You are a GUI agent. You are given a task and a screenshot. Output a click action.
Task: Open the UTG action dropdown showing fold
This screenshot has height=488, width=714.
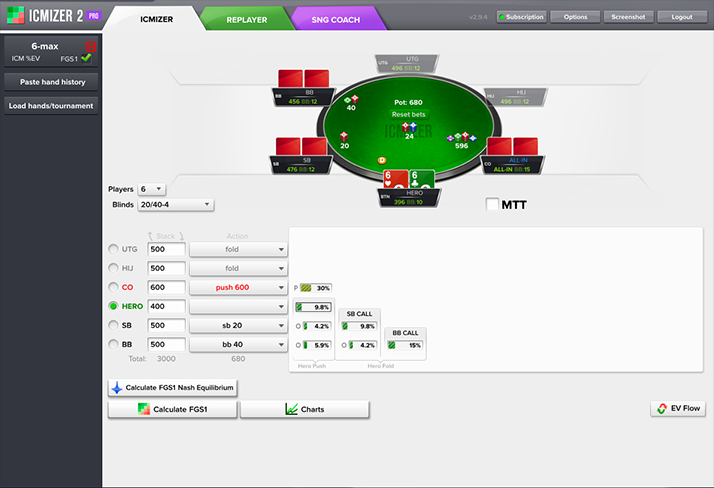(238, 249)
